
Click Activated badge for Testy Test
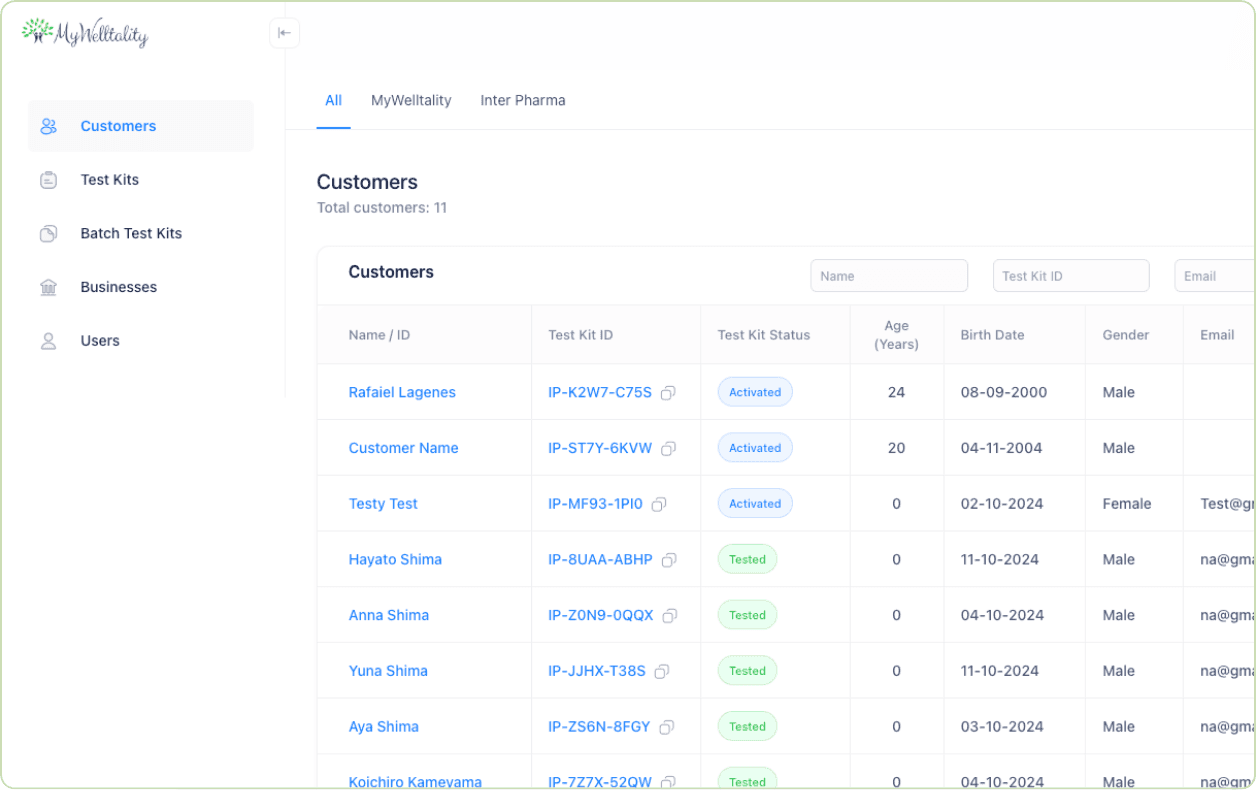tap(755, 504)
